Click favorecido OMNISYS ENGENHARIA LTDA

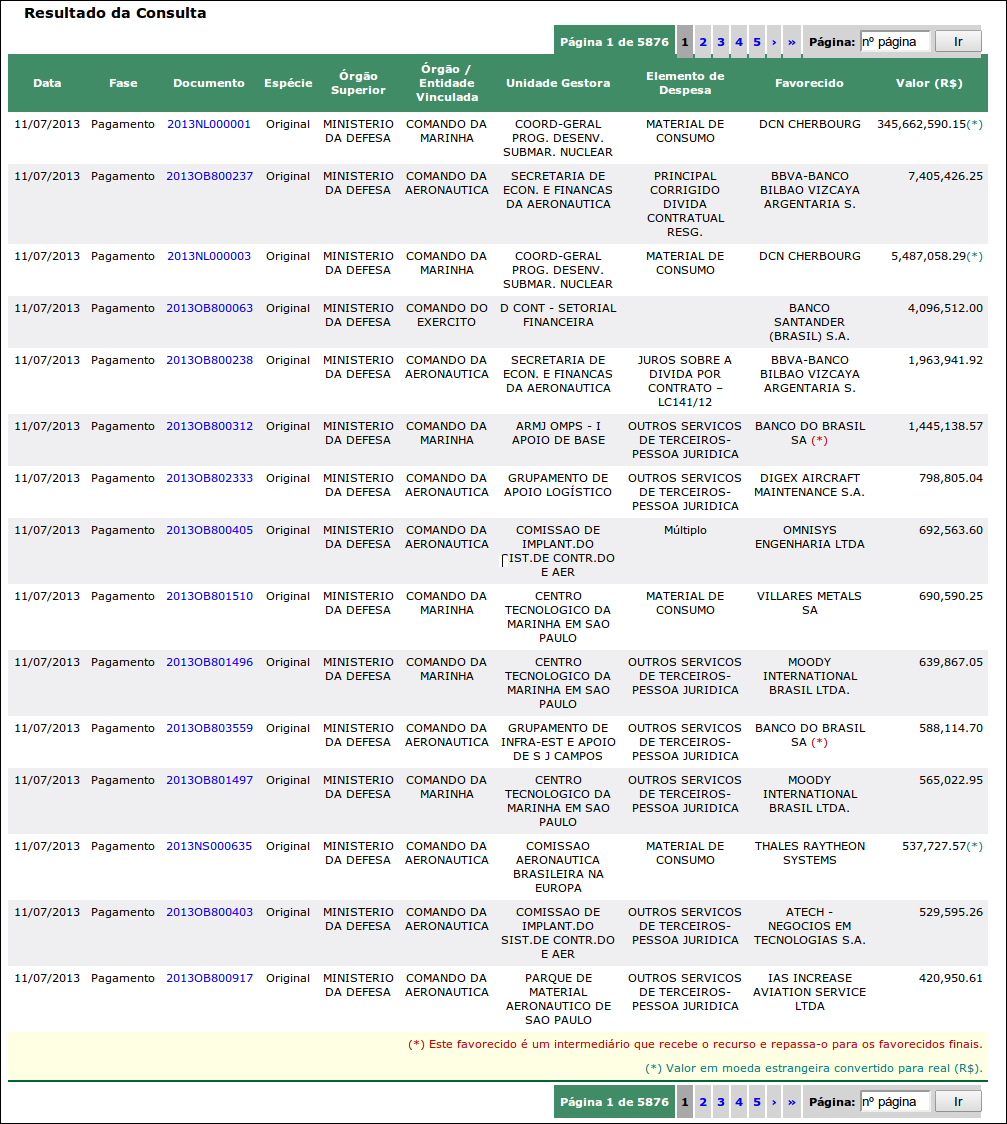(809, 538)
